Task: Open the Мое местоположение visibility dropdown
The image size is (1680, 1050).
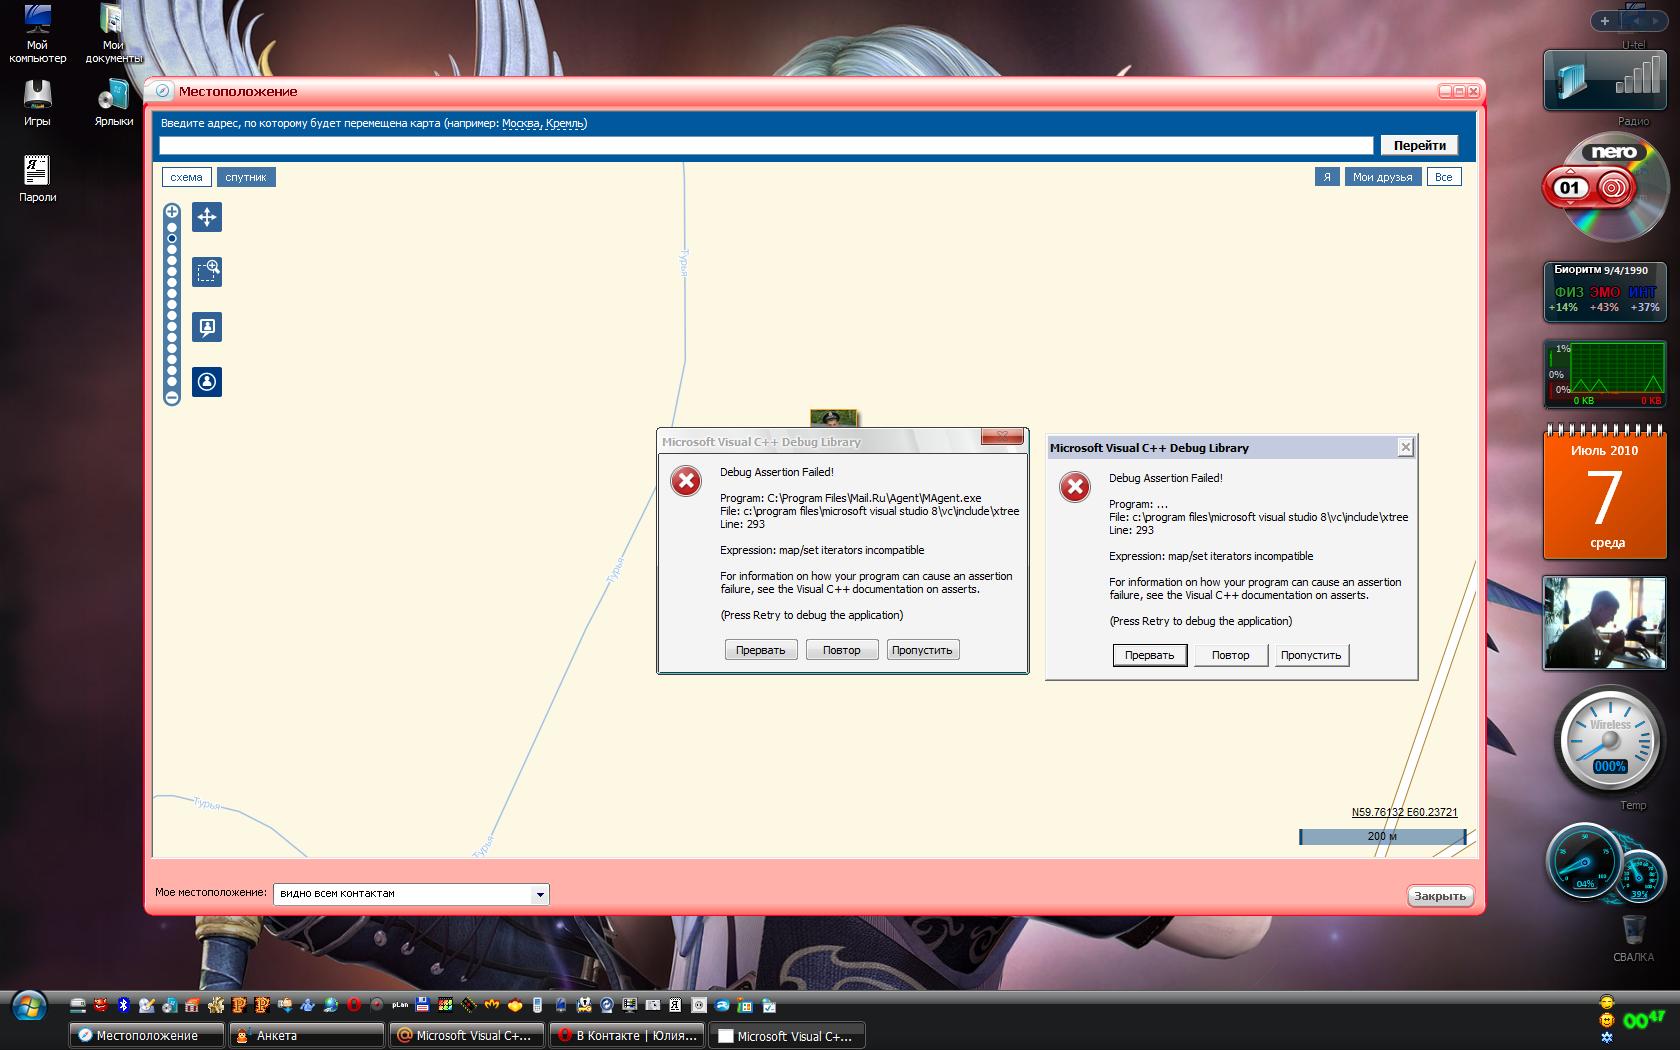Action: [x=411, y=894]
